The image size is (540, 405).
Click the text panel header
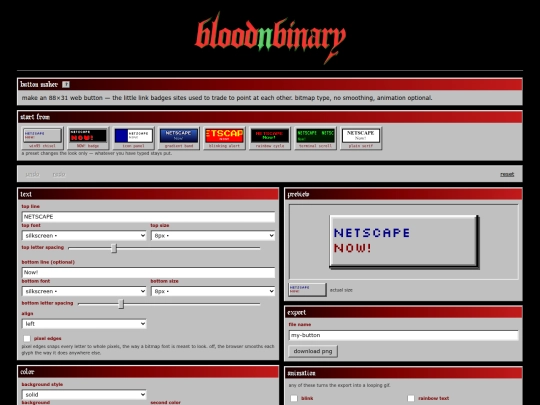point(148,194)
